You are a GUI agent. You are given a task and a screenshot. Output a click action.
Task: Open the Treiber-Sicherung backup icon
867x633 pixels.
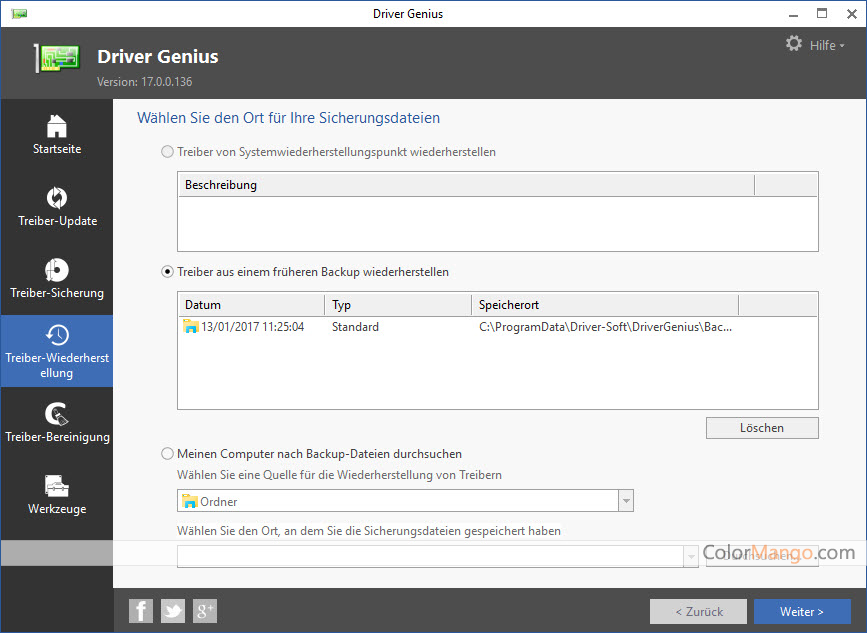tap(56, 270)
